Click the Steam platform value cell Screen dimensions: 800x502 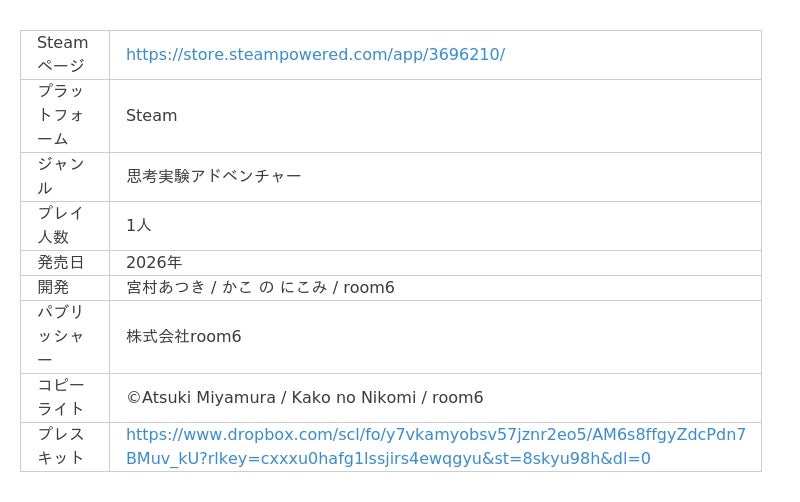152,115
